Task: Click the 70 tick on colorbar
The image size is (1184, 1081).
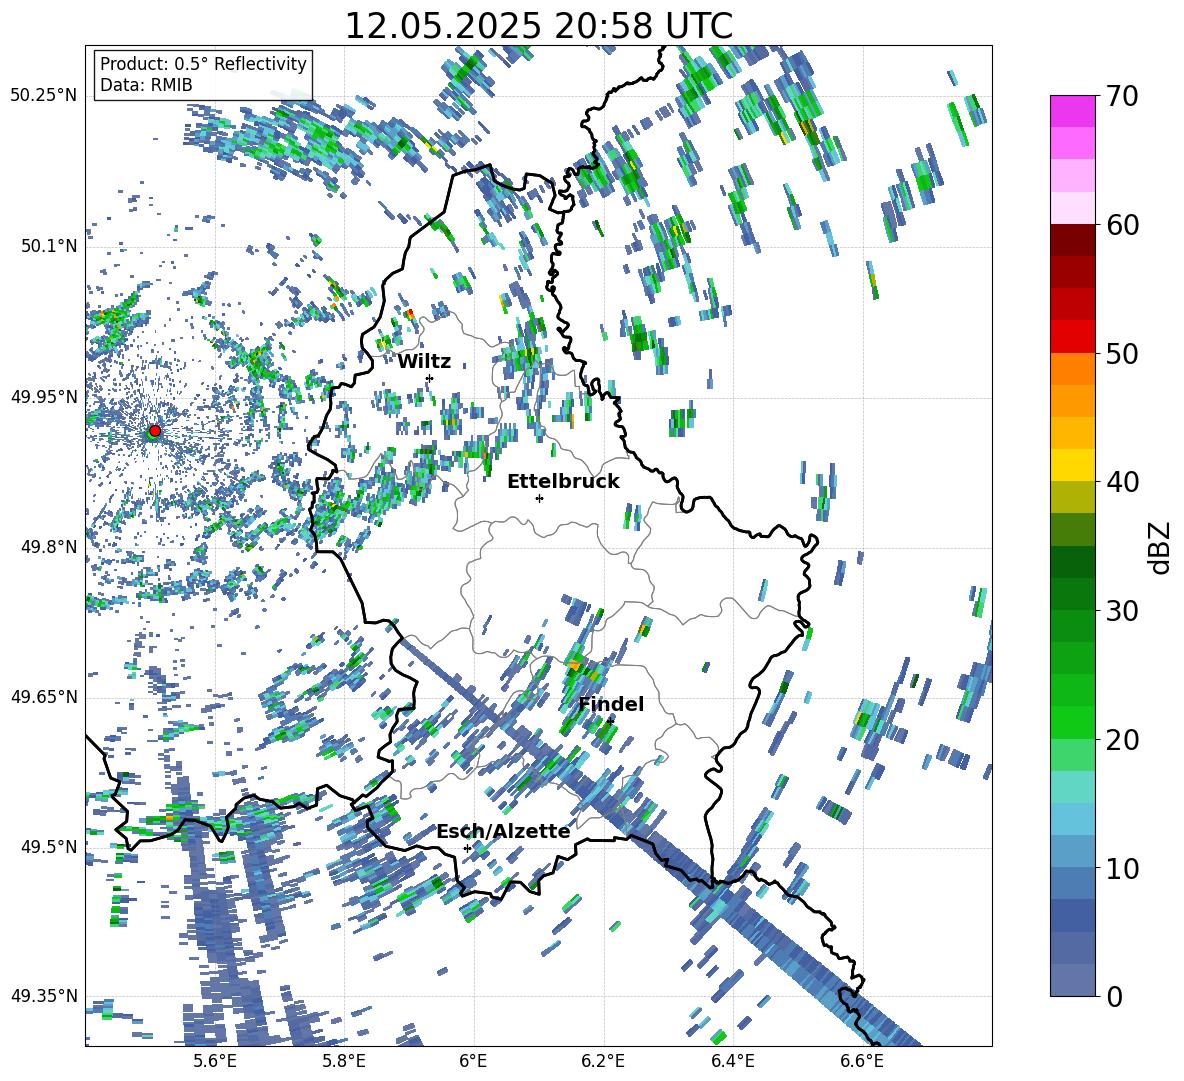Action: (x=1122, y=97)
